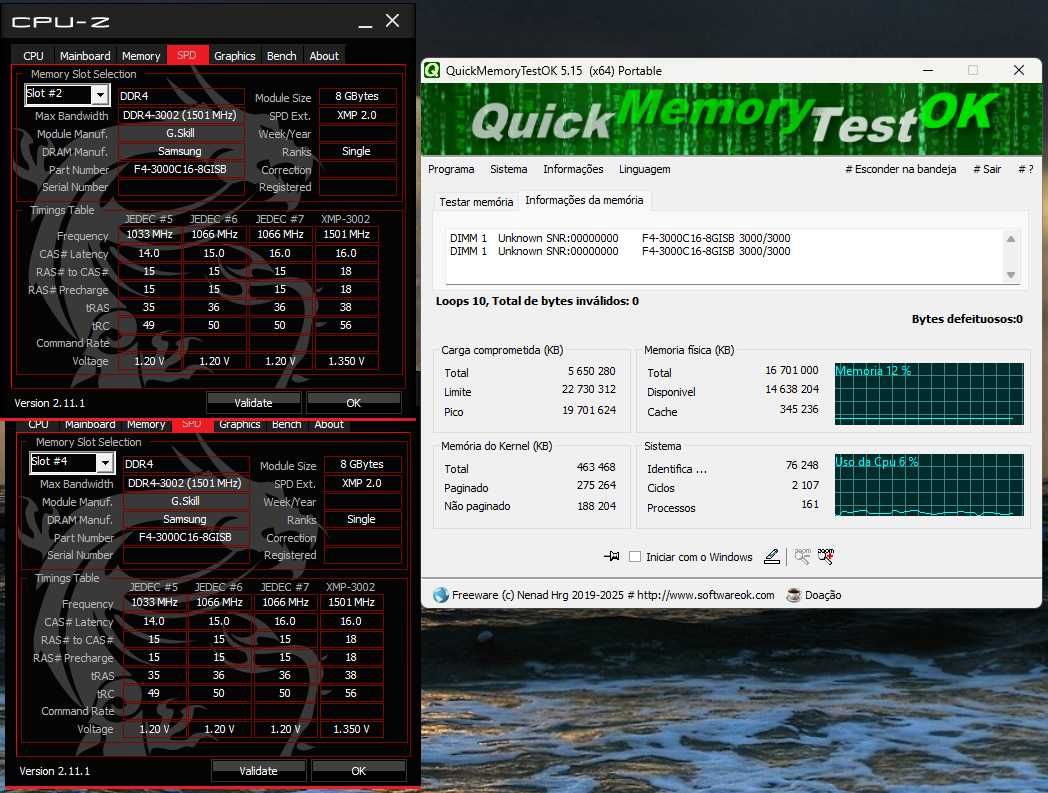Click OK in the upper CPU-Z window
1048x793 pixels.
[x=354, y=403]
